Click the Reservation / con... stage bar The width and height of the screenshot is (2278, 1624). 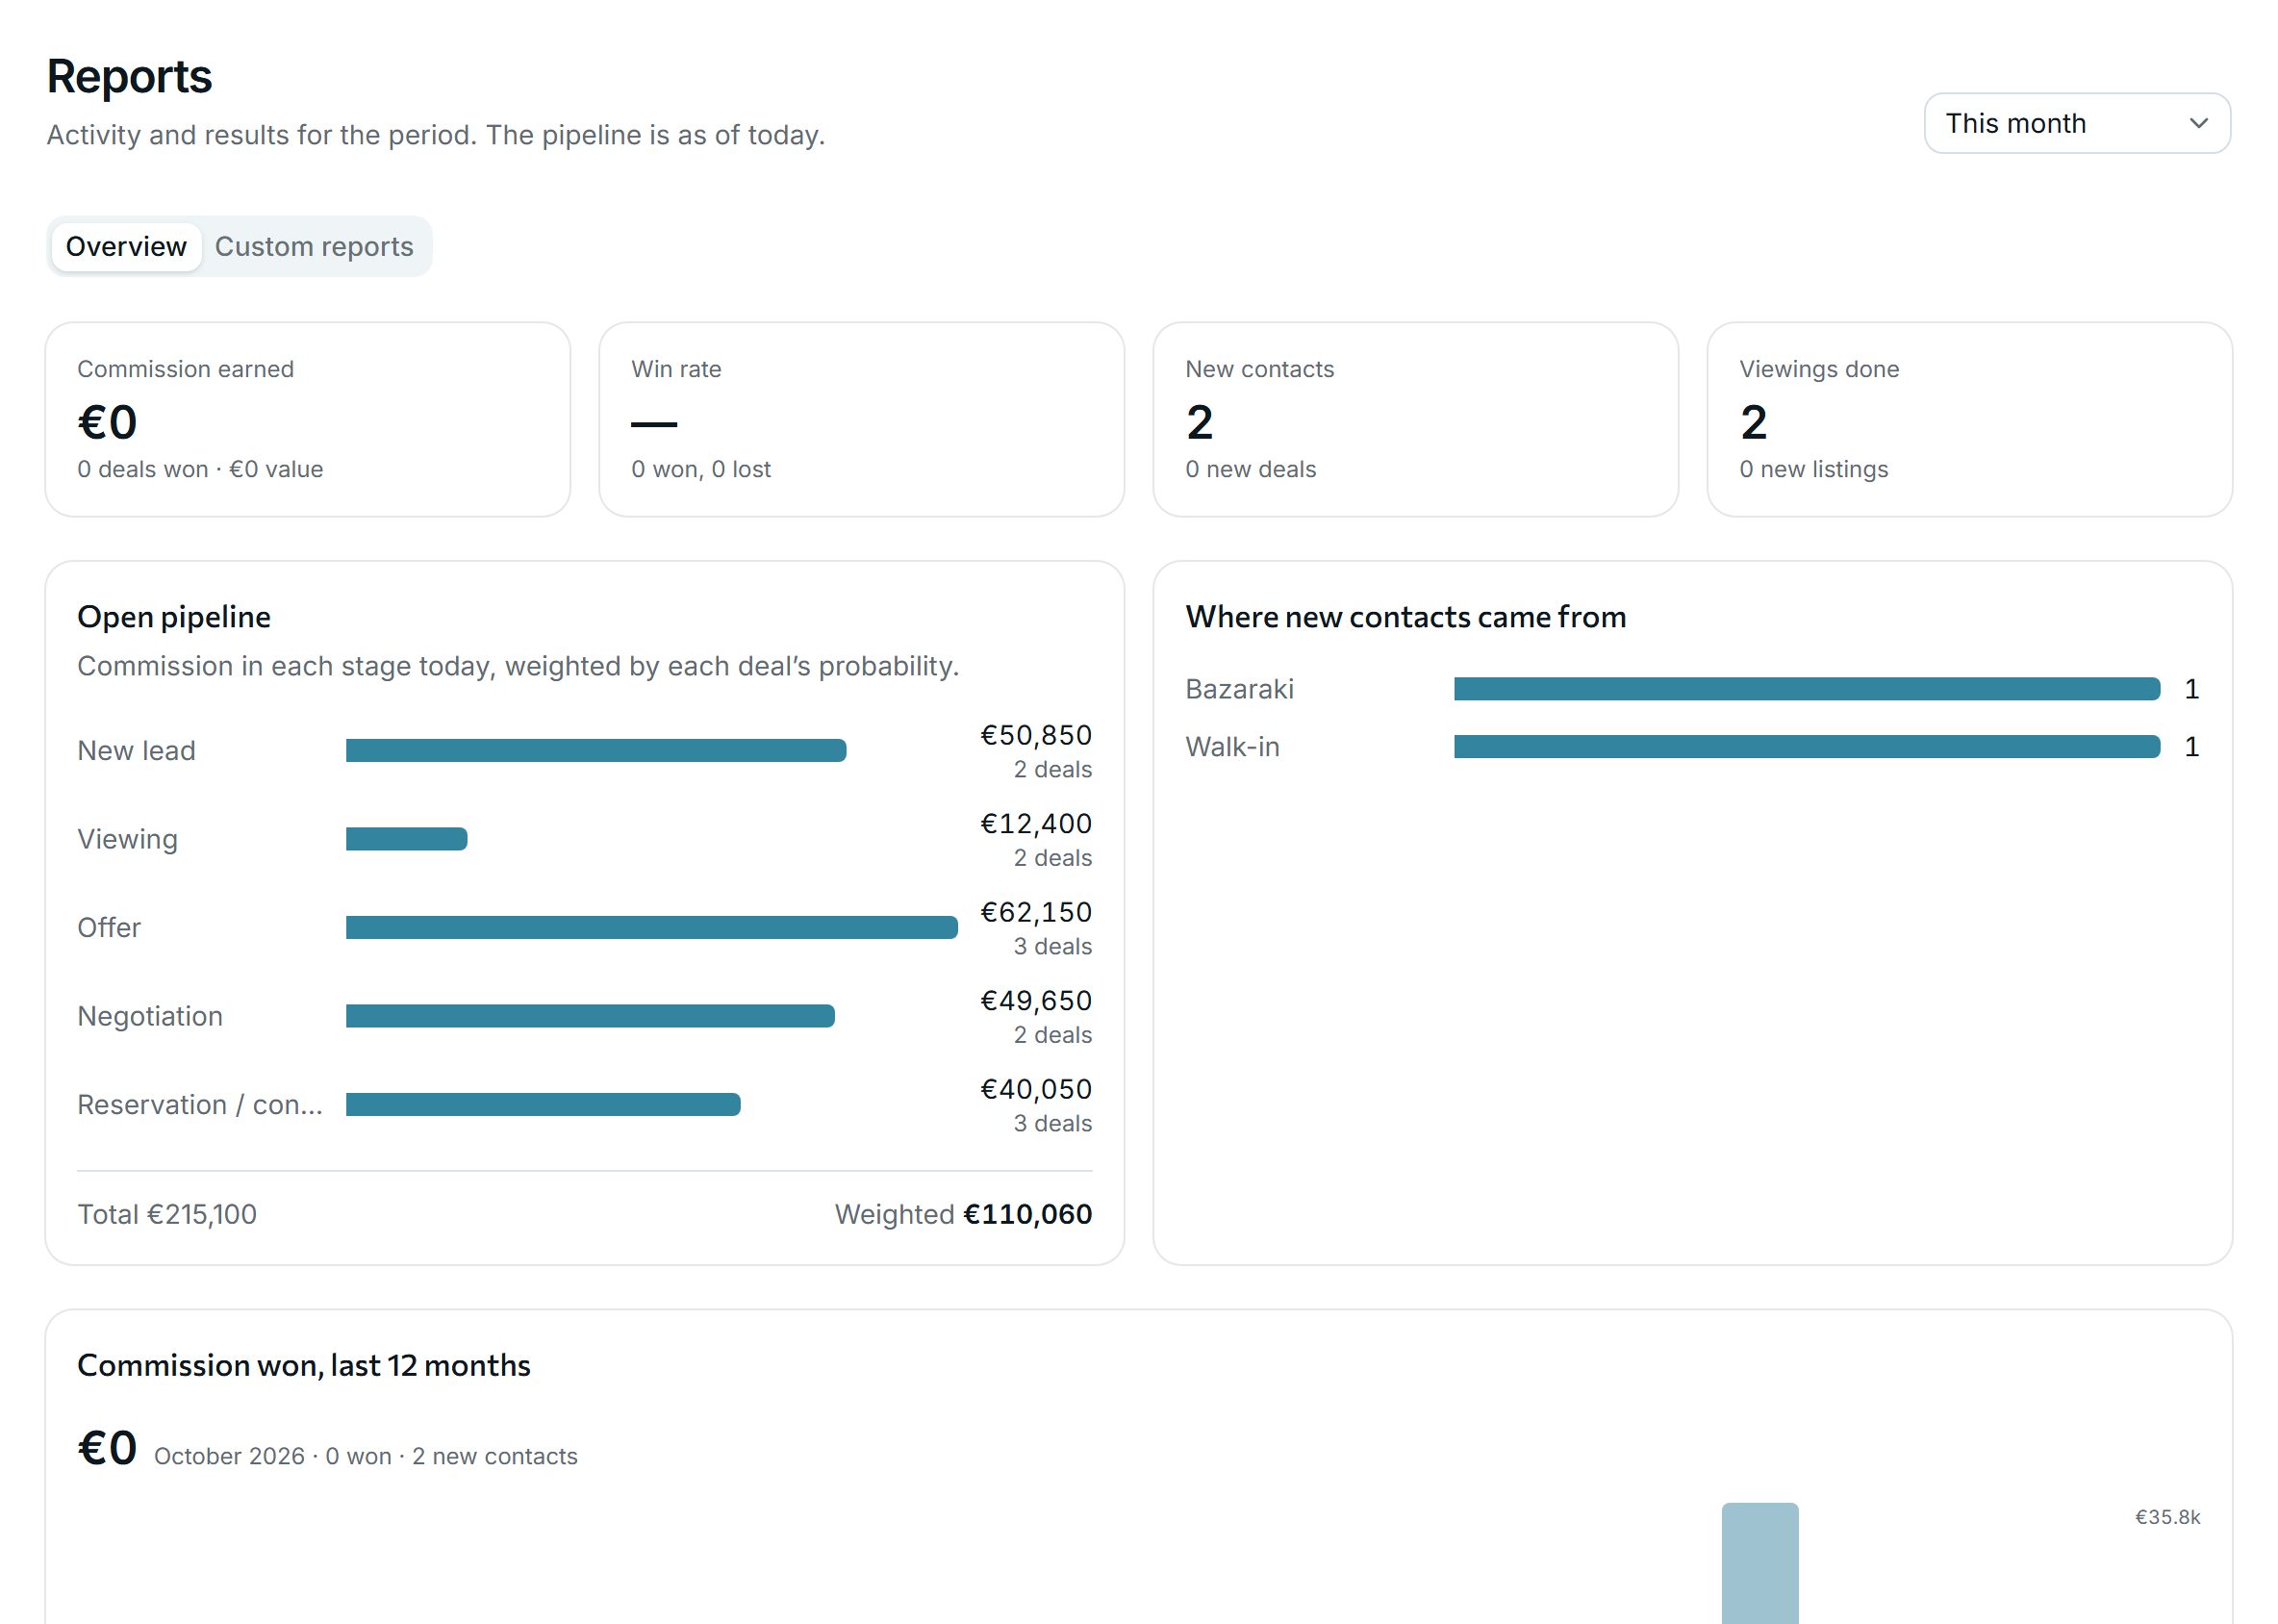click(x=543, y=1104)
